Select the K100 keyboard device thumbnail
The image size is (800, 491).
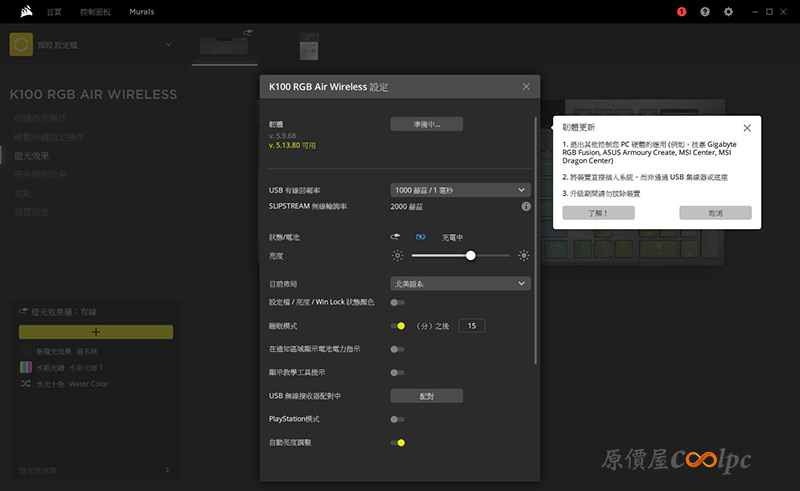[x=224, y=45]
